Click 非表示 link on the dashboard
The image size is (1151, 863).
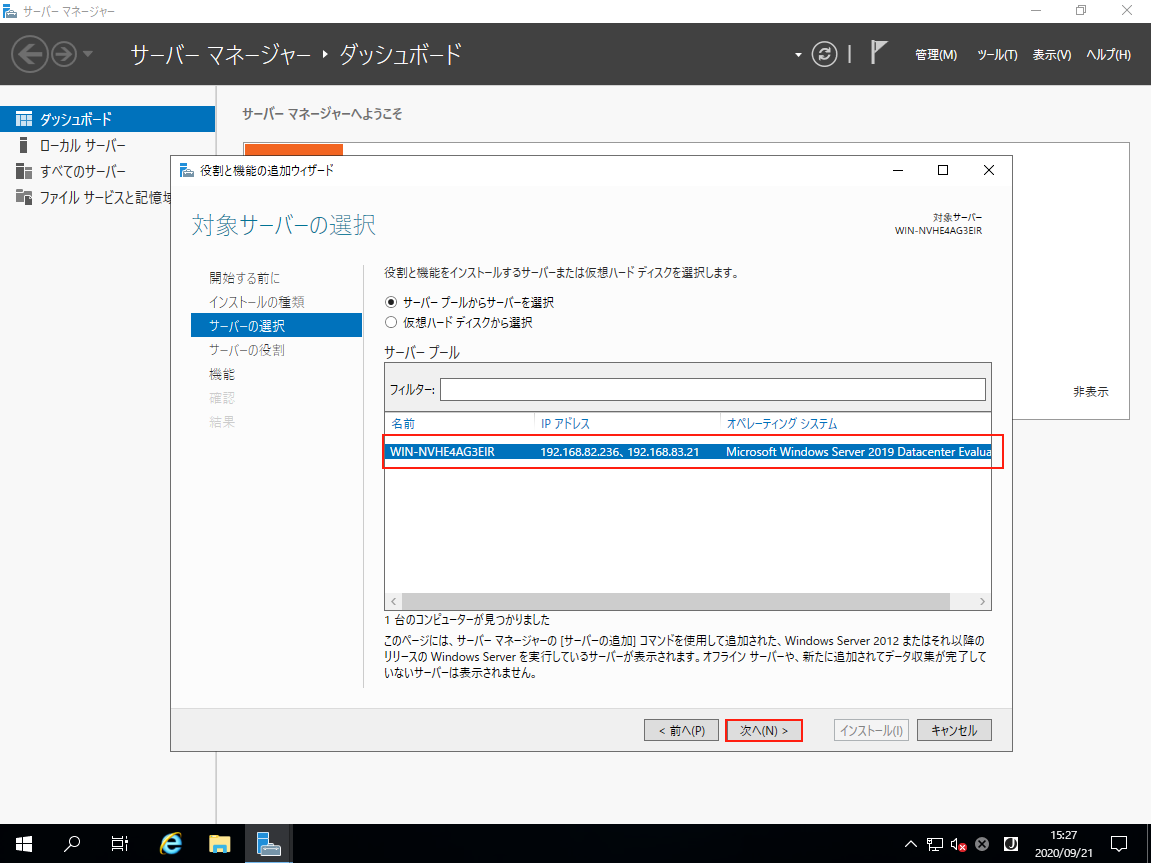1090,392
